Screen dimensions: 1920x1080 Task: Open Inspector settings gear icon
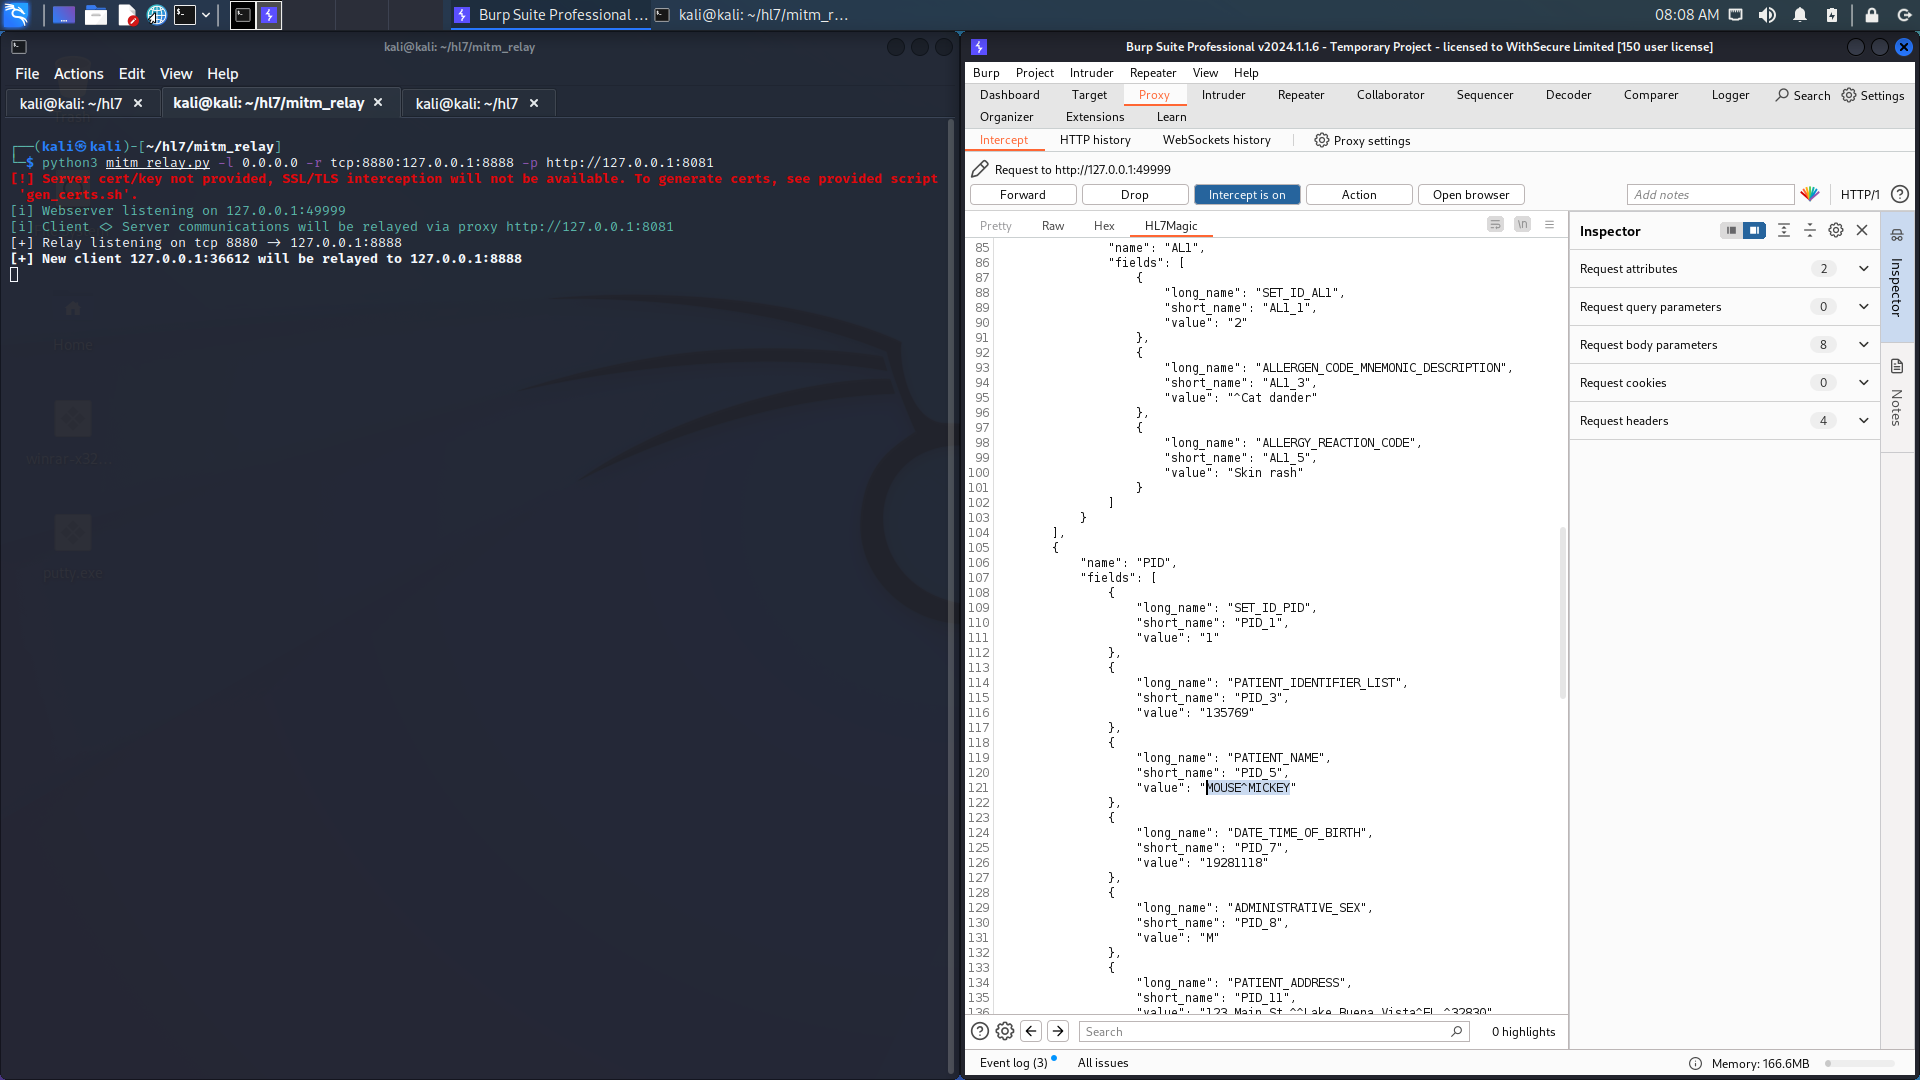coord(1836,231)
